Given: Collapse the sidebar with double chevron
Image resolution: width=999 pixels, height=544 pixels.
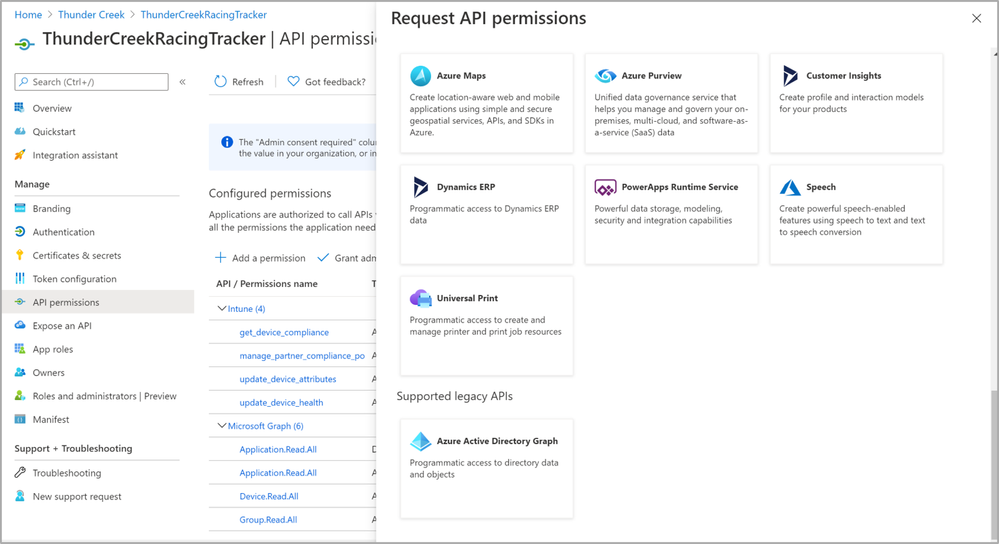Looking at the screenshot, I should [182, 82].
